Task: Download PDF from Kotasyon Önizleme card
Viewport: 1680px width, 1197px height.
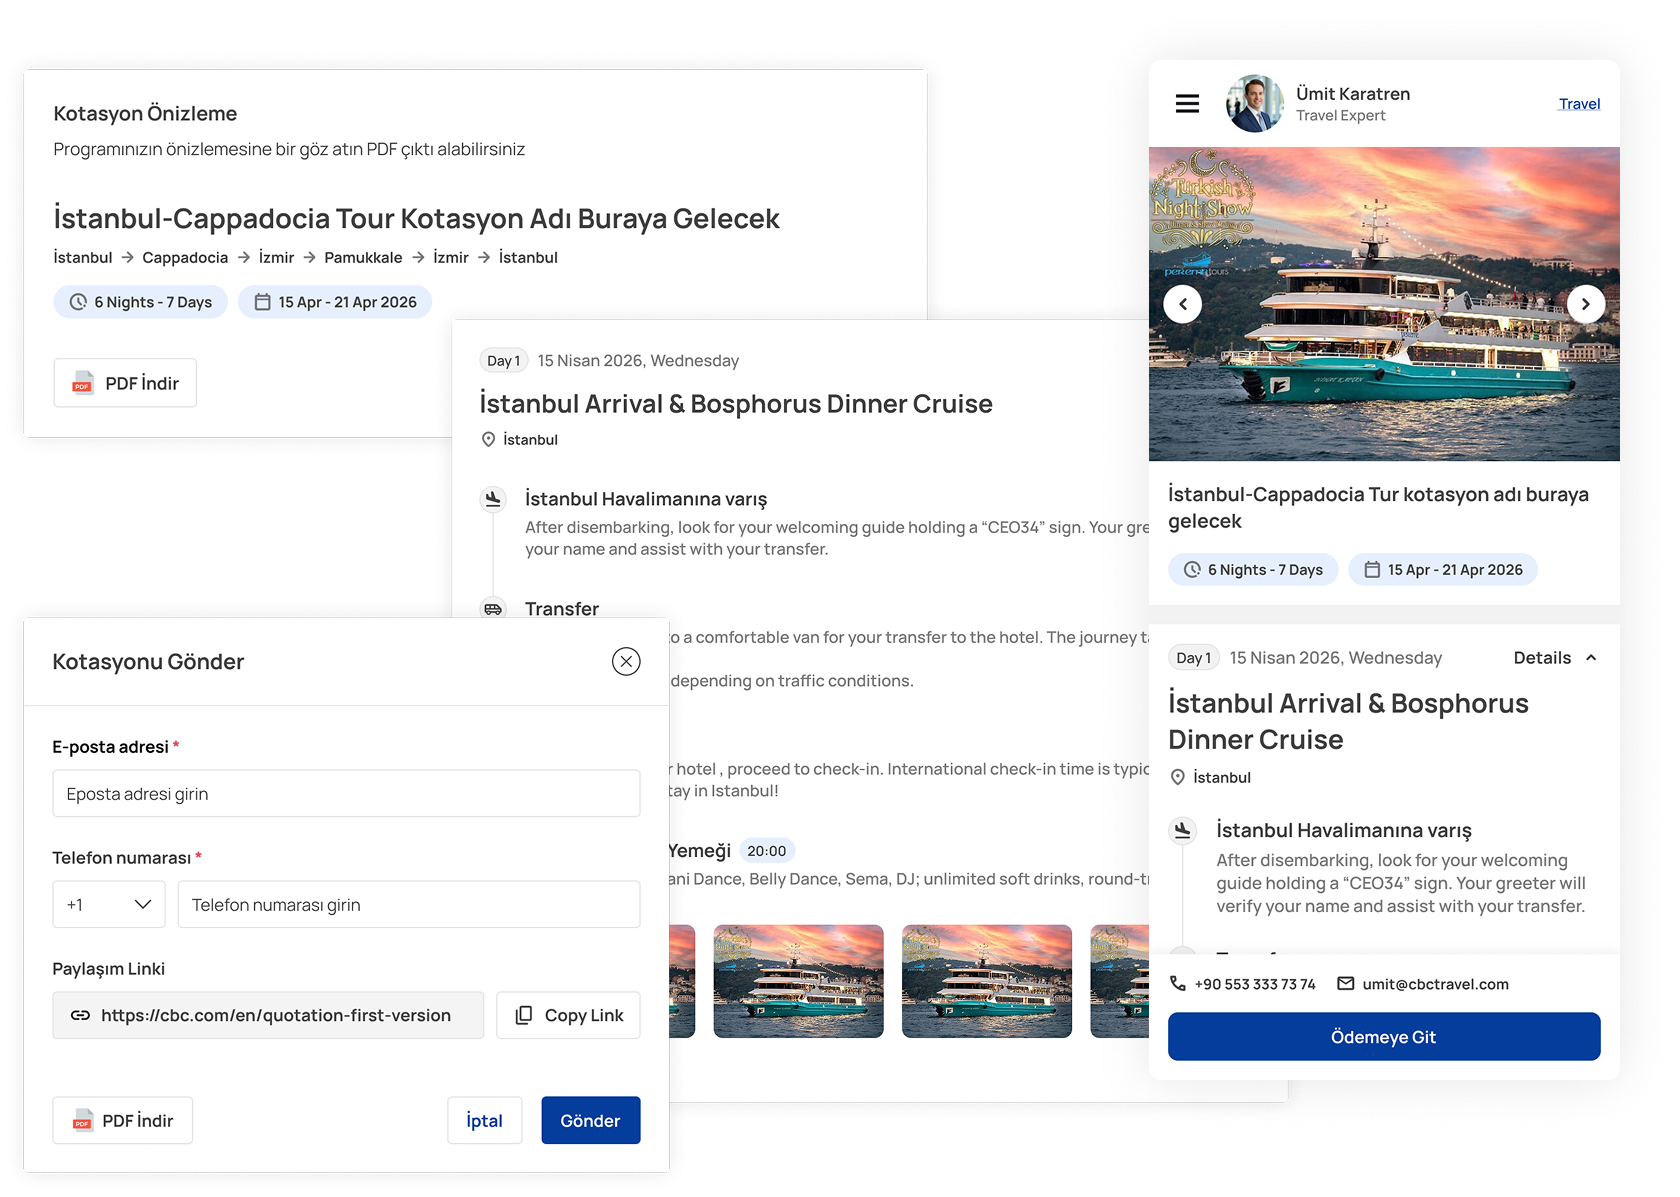Action: point(125,383)
